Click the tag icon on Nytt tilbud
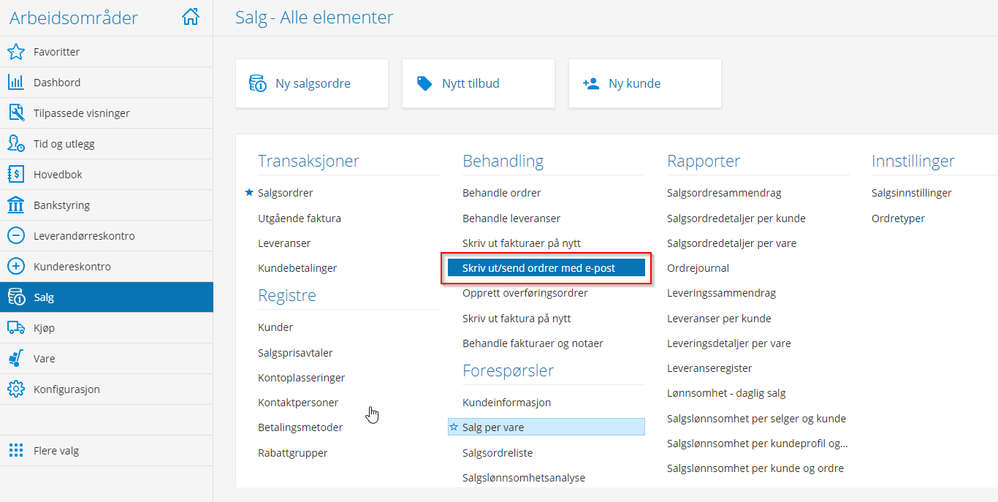This screenshot has height=502, width=998. tap(424, 83)
